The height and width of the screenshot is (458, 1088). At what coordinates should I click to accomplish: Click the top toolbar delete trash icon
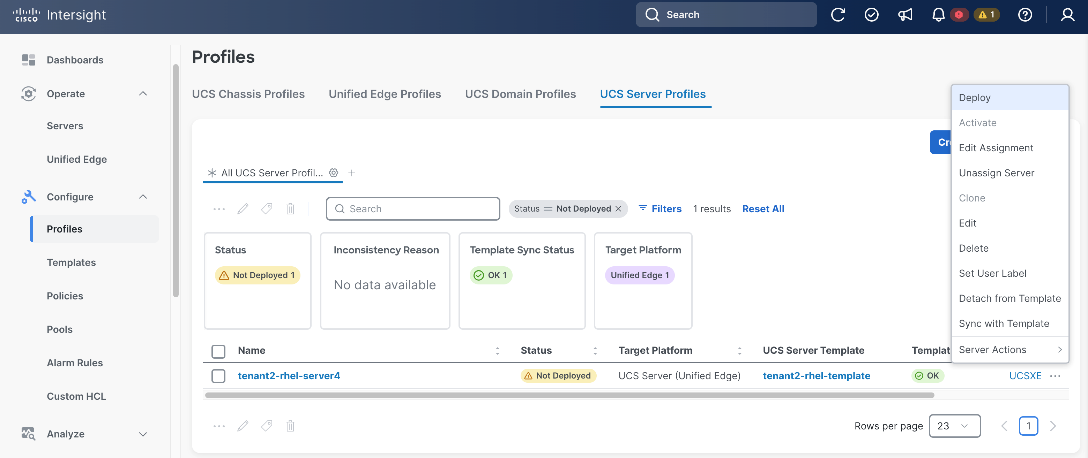pos(291,208)
